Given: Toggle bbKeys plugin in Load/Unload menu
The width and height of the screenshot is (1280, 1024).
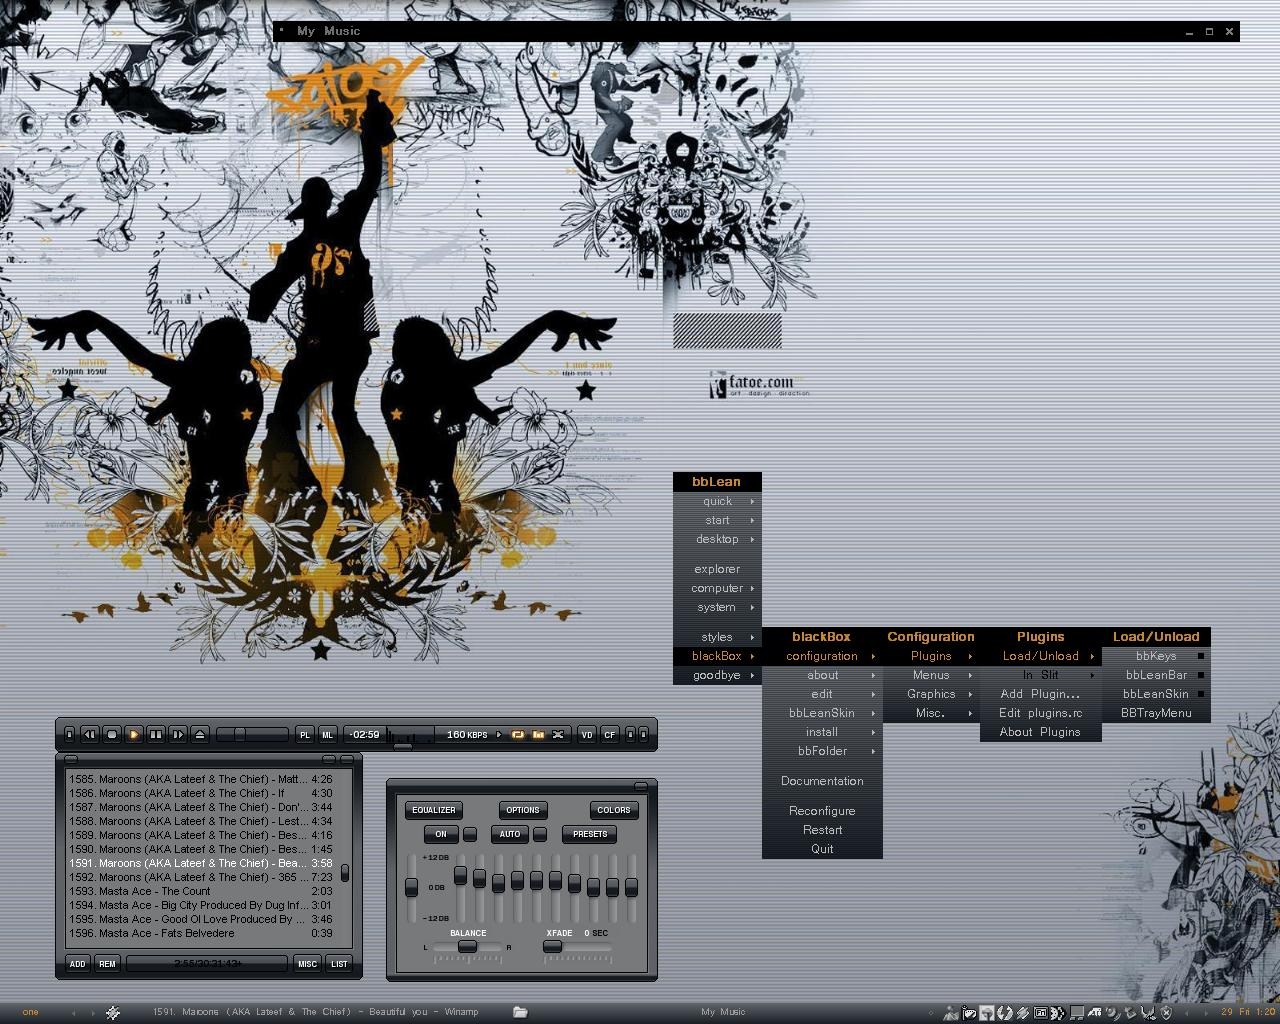Looking at the screenshot, I should [1156, 656].
